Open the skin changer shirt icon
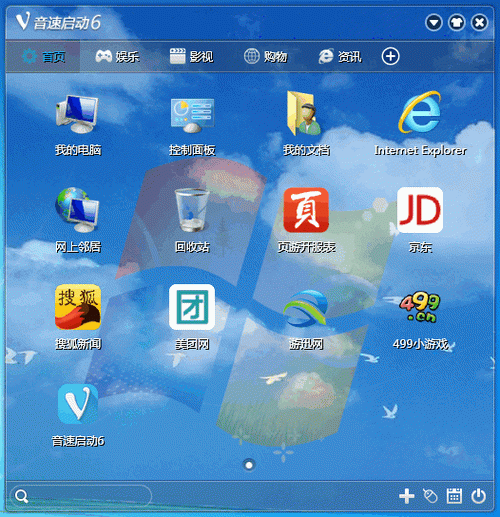 456,23
